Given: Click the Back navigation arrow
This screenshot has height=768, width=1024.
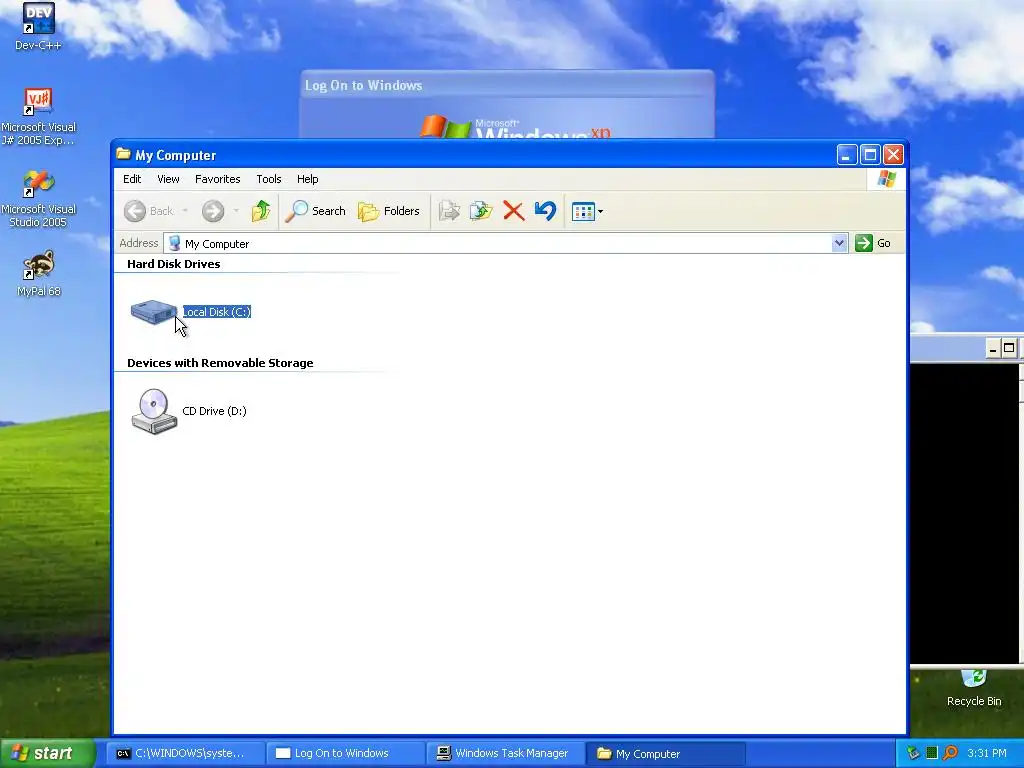Looking at the screenshot, I should 135,211.
